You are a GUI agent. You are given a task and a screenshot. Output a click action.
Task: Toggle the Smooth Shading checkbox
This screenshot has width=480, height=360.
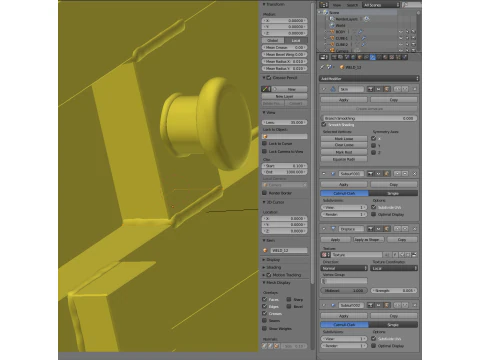click(324, 124)
